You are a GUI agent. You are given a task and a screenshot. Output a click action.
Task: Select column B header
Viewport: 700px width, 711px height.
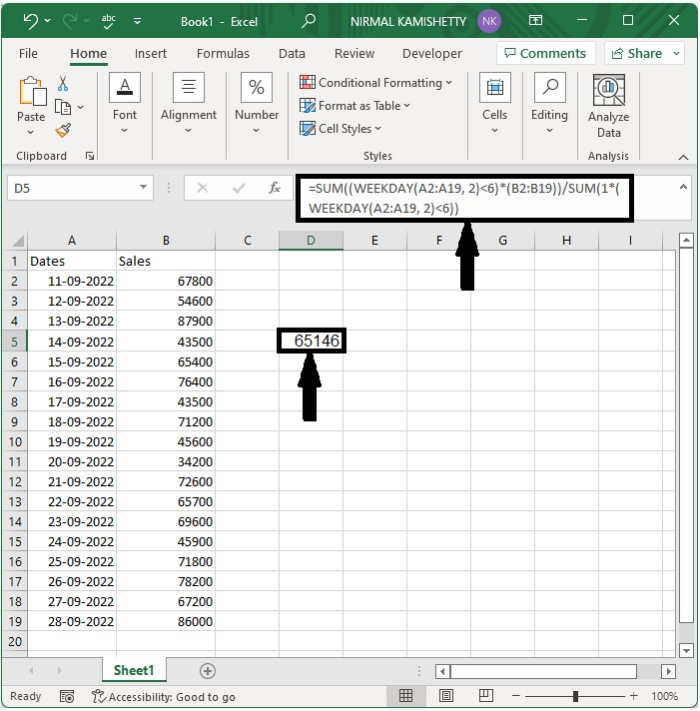(166, 240)
